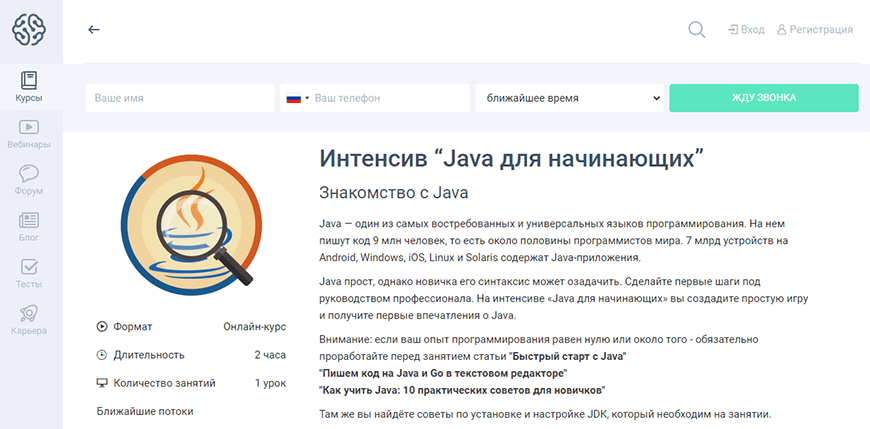Screen dimensions: 870x429
Task: Click the ЖДУ ЗВОНКА button
Action: pos(764,98)
